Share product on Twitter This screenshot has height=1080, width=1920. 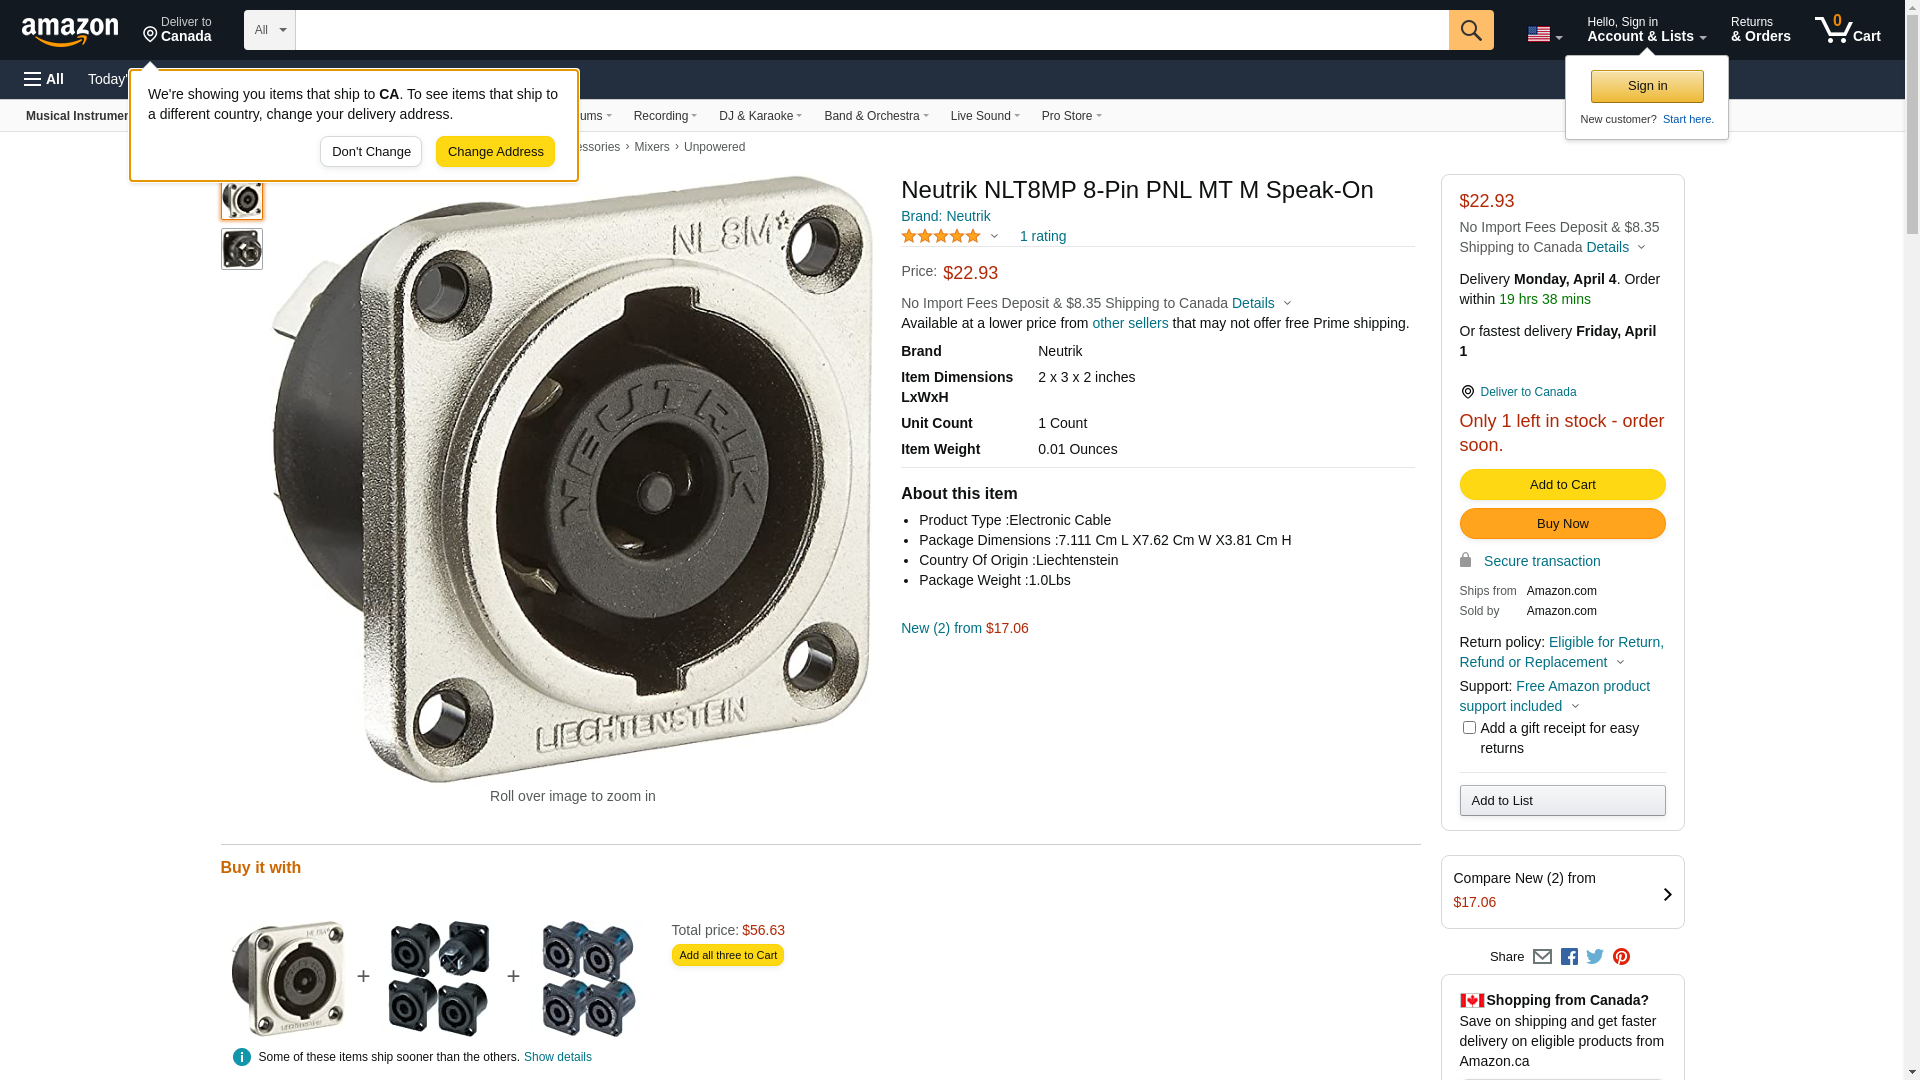click(1595, 957)
